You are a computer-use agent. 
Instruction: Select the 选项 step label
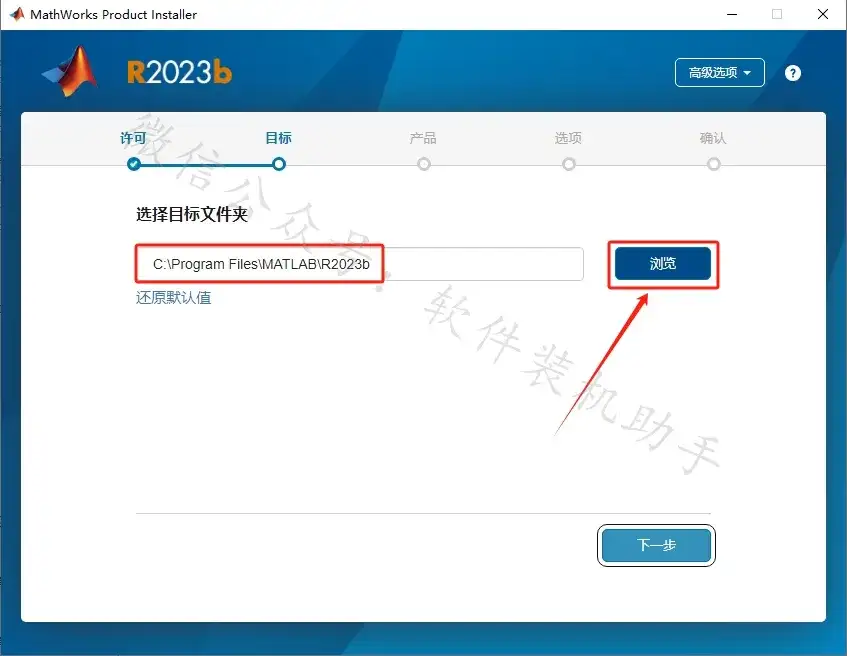(568, 138)
